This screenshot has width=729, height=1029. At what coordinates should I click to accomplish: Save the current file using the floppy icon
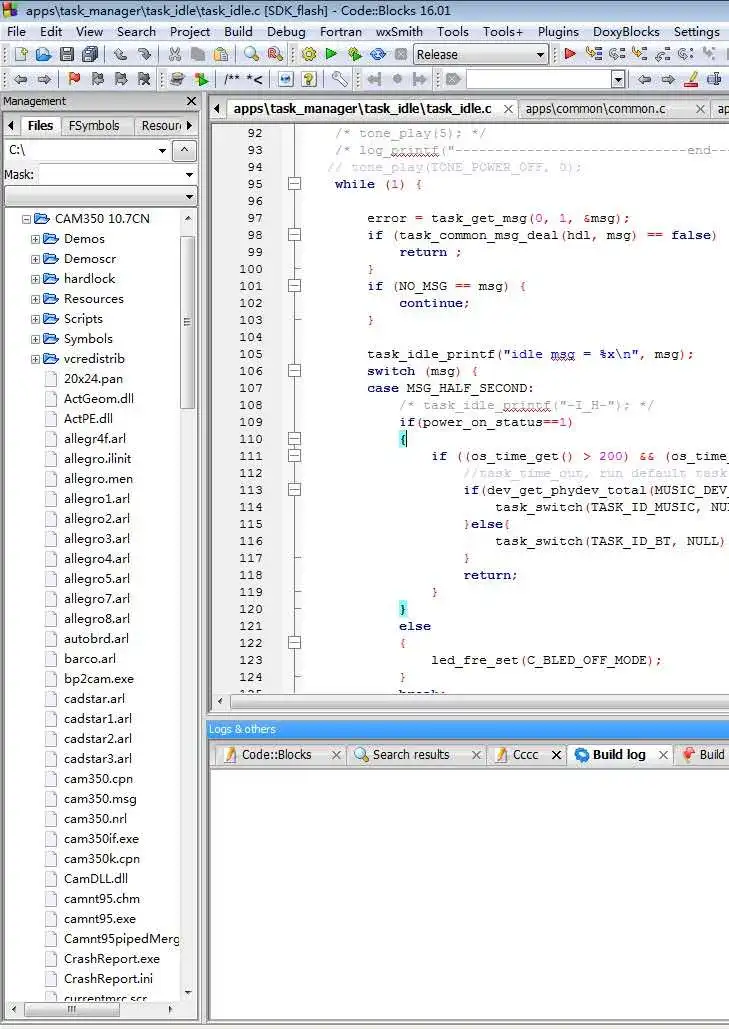tap(66, 54)
